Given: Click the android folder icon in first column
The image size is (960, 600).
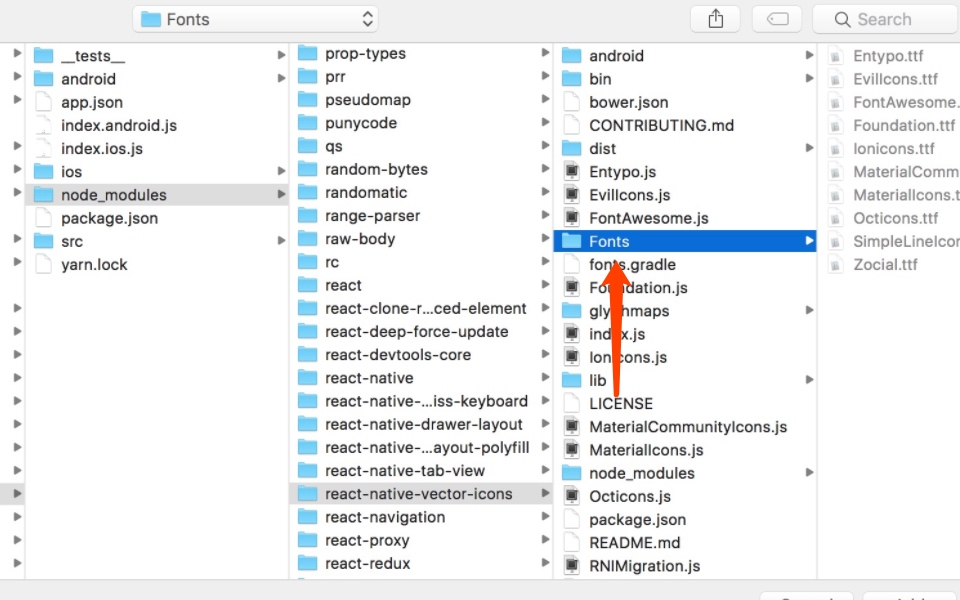Looking at the screenshot, I should point(43,78).
